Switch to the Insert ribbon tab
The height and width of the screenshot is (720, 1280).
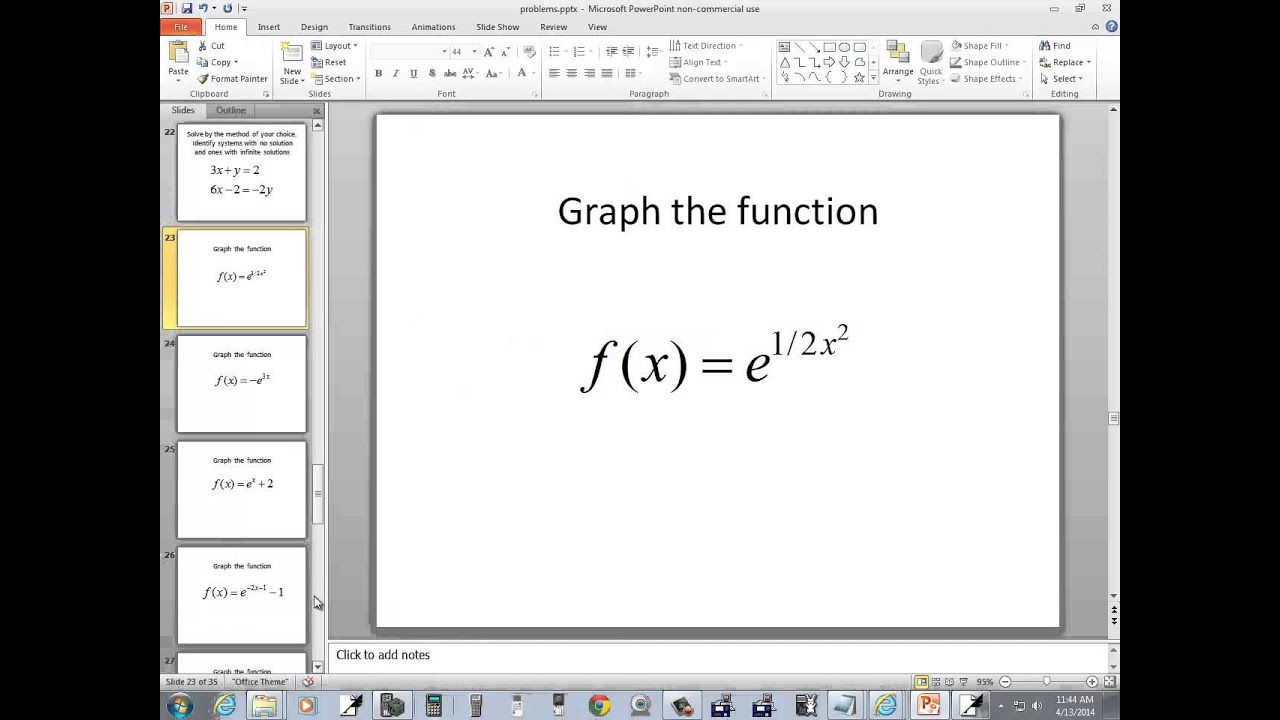269,27
